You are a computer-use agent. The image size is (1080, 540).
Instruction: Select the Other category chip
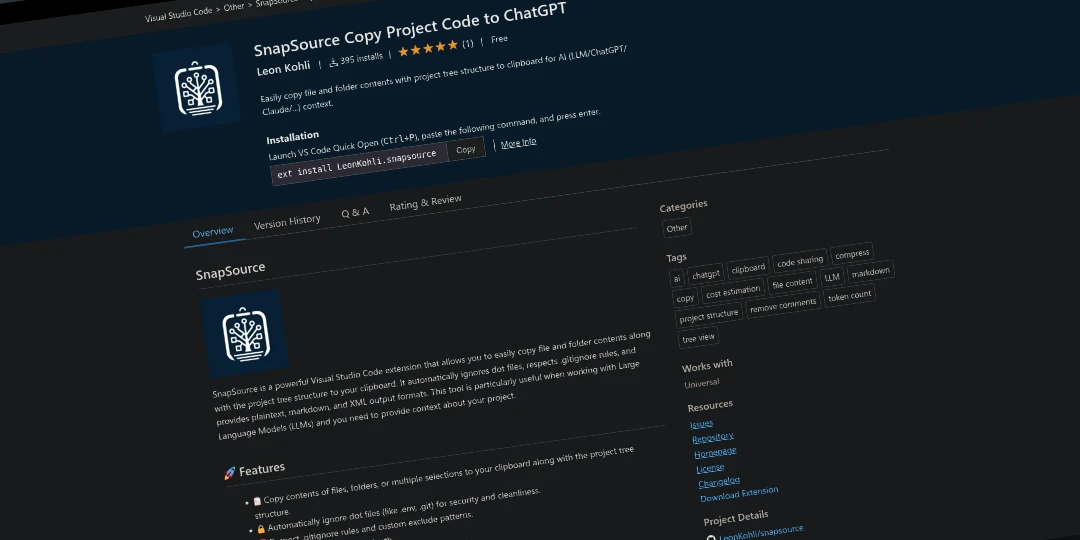677,227
